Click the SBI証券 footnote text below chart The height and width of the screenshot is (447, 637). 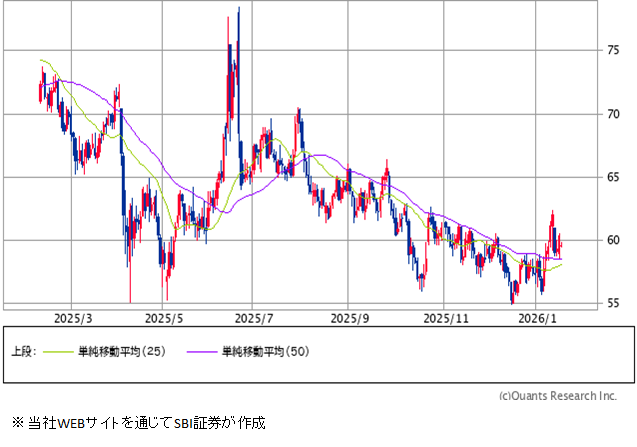tap(138, 423)
